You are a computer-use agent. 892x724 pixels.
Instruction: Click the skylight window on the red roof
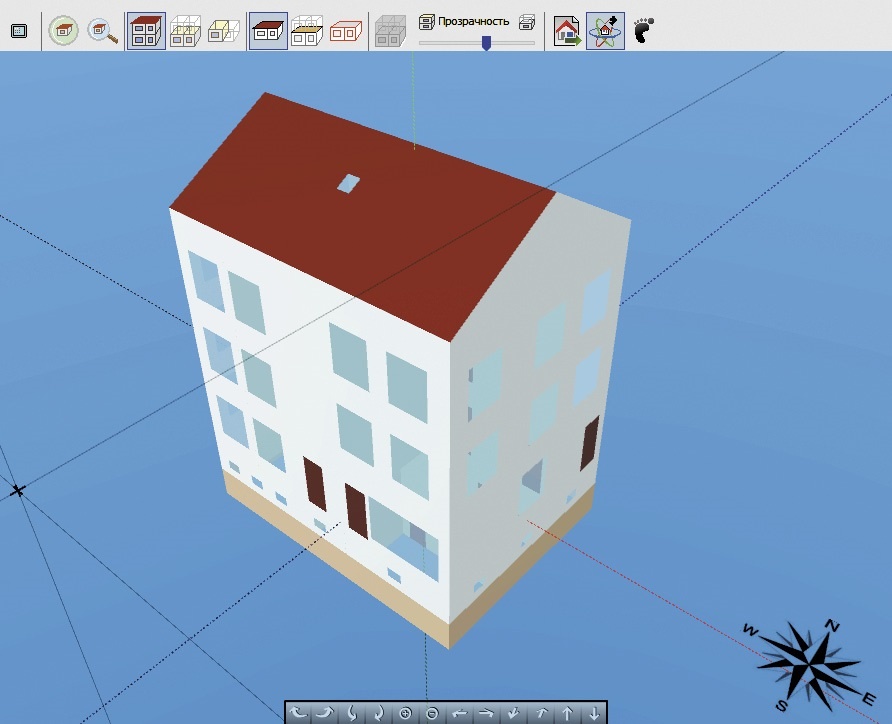[348, 183]
